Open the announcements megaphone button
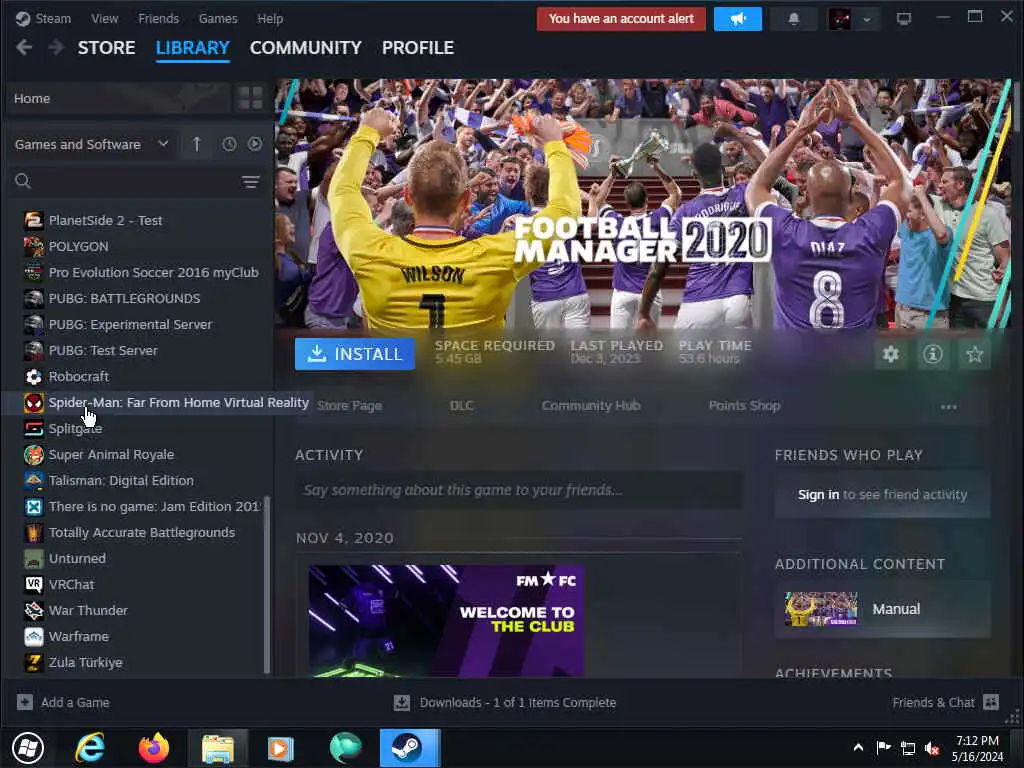Image resolution: width=1024 pixels, height=768 pixels. pyautogui.click(x=737, y=19)
